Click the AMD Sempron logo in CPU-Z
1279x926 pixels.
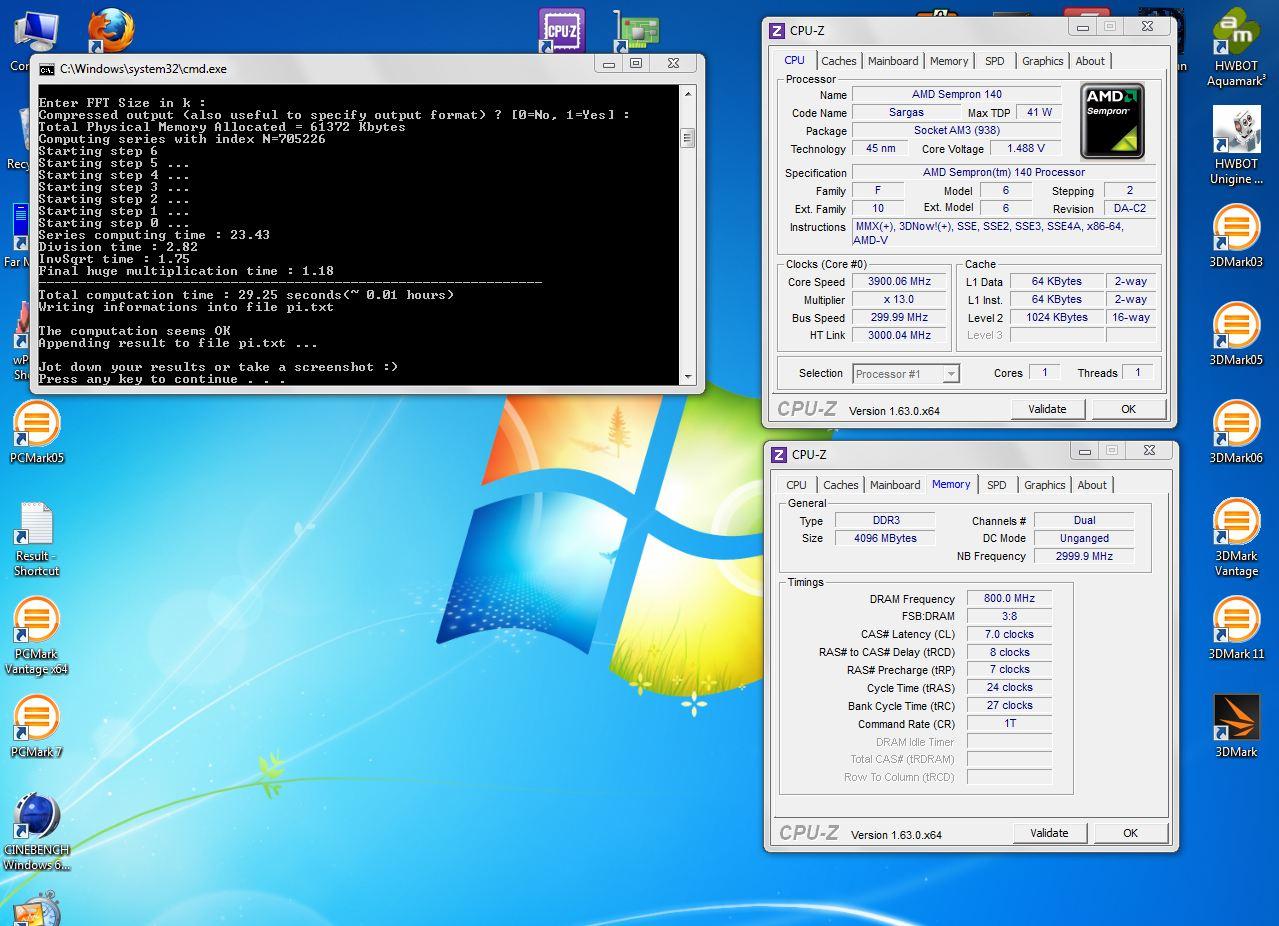[x=1112, y=121]
